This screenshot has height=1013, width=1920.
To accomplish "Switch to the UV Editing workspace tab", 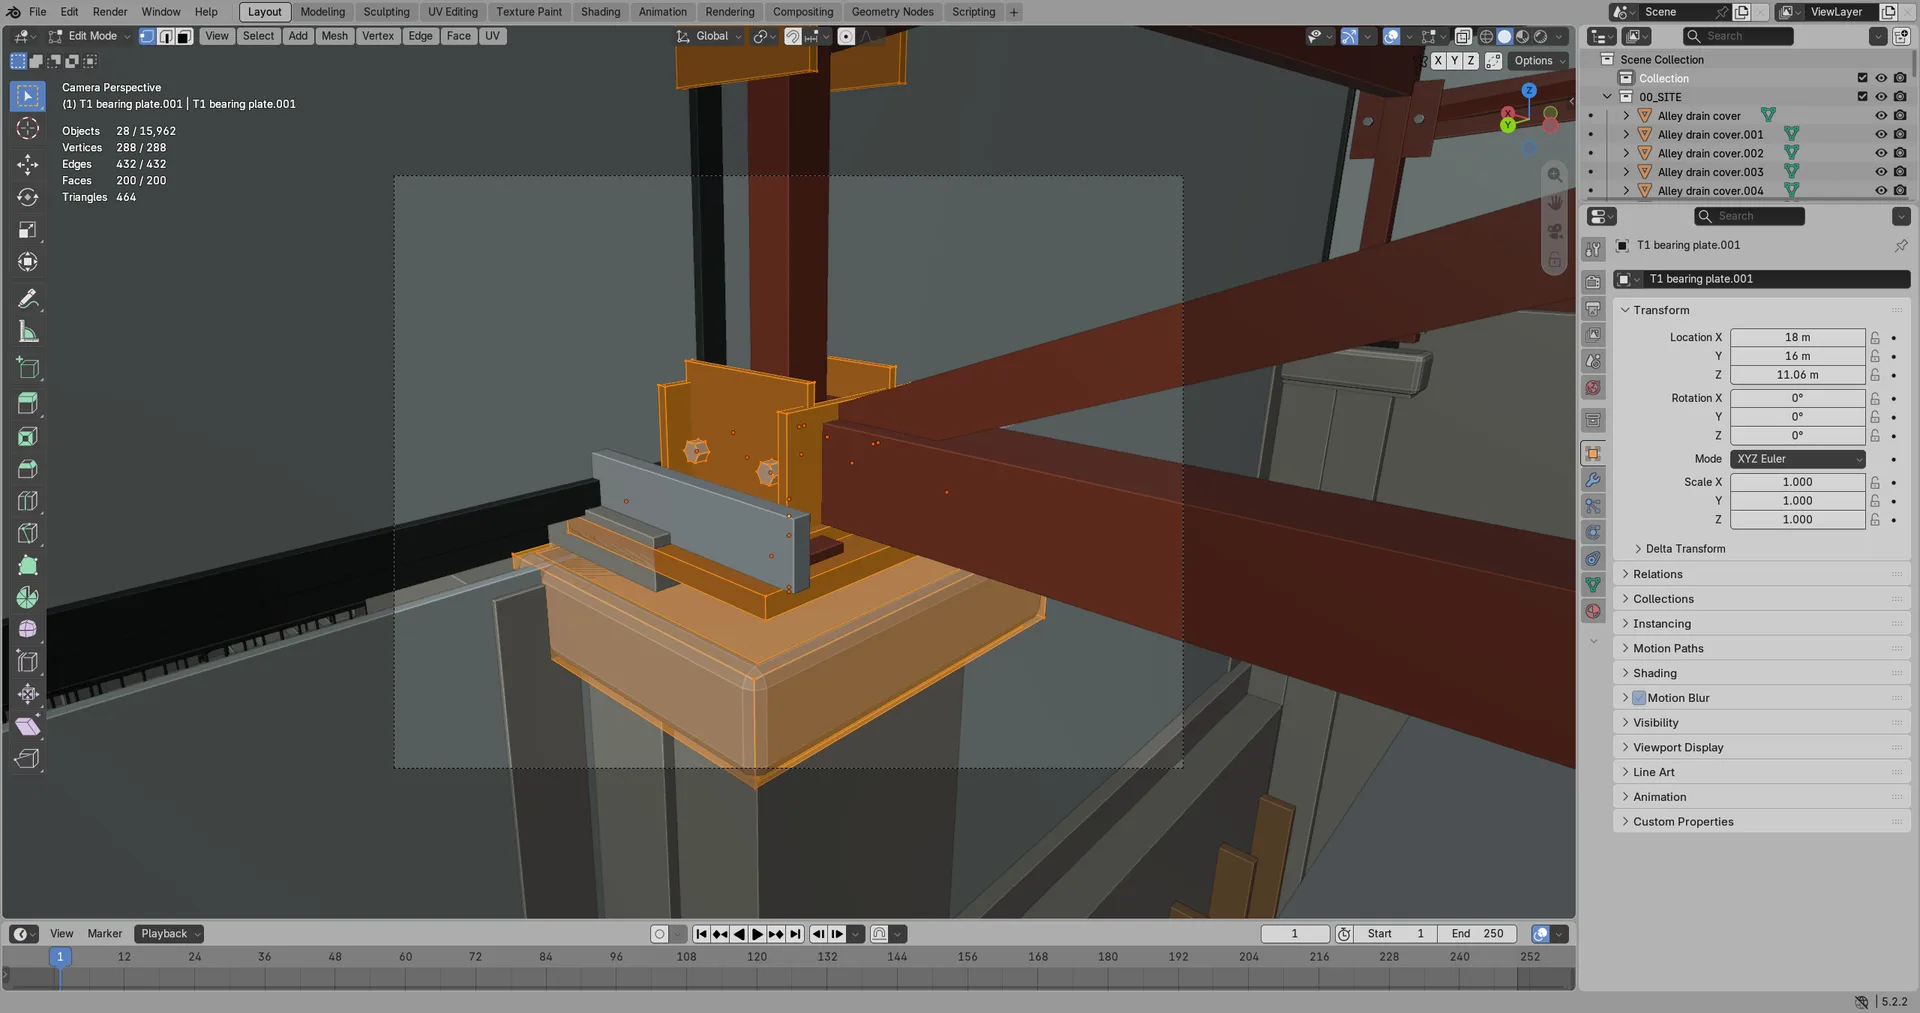I will (x=453, y=12).
